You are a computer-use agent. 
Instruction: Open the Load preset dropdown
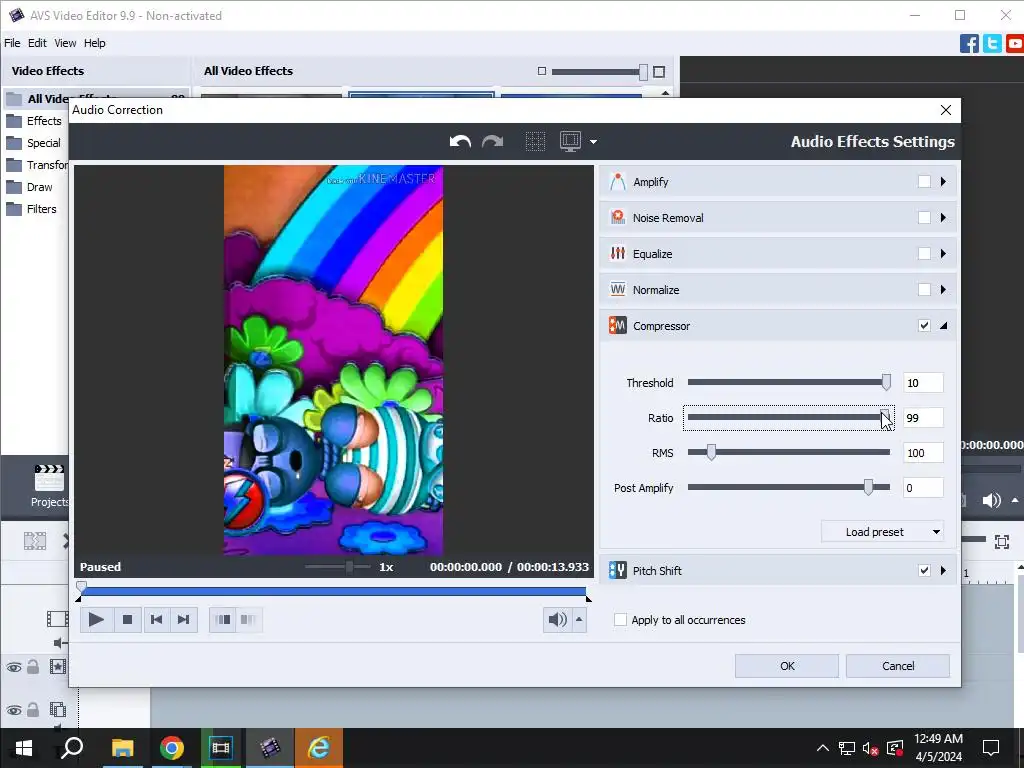pyautogui.click(x=882, y=532)
